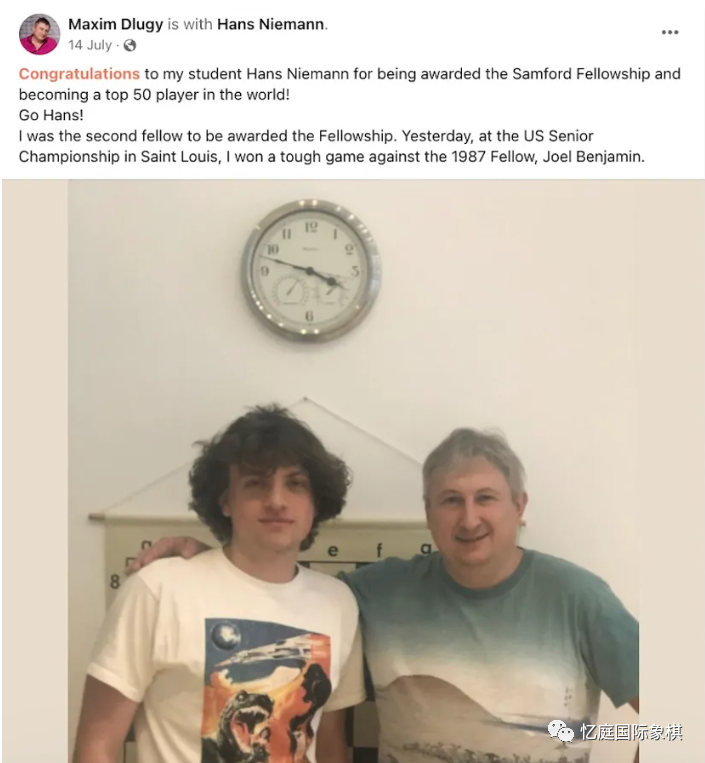This screenshot has height=763, width=705.
Task: Open the three-dot post options menu
Action: pyautogui.click(x=669, y=32)
